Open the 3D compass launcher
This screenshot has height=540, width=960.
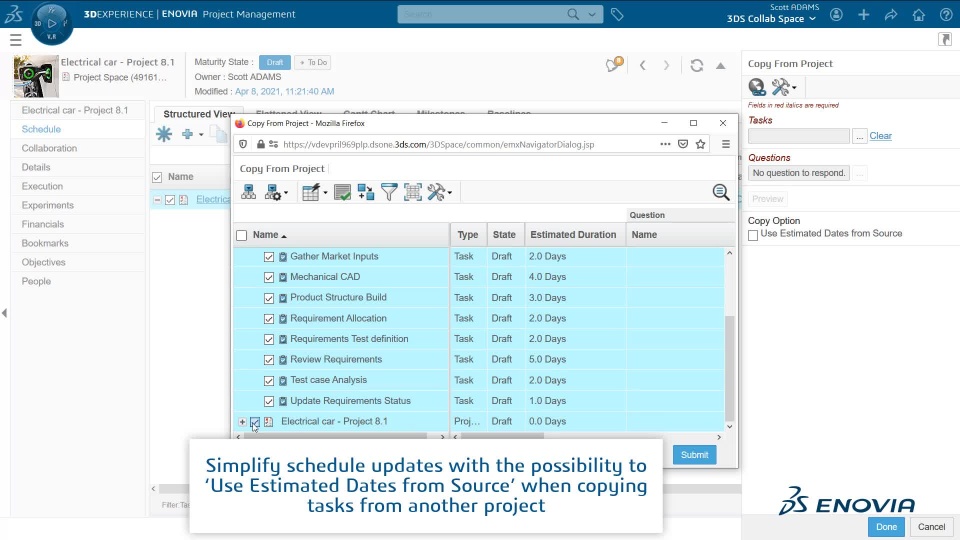(x=51, y=24)
